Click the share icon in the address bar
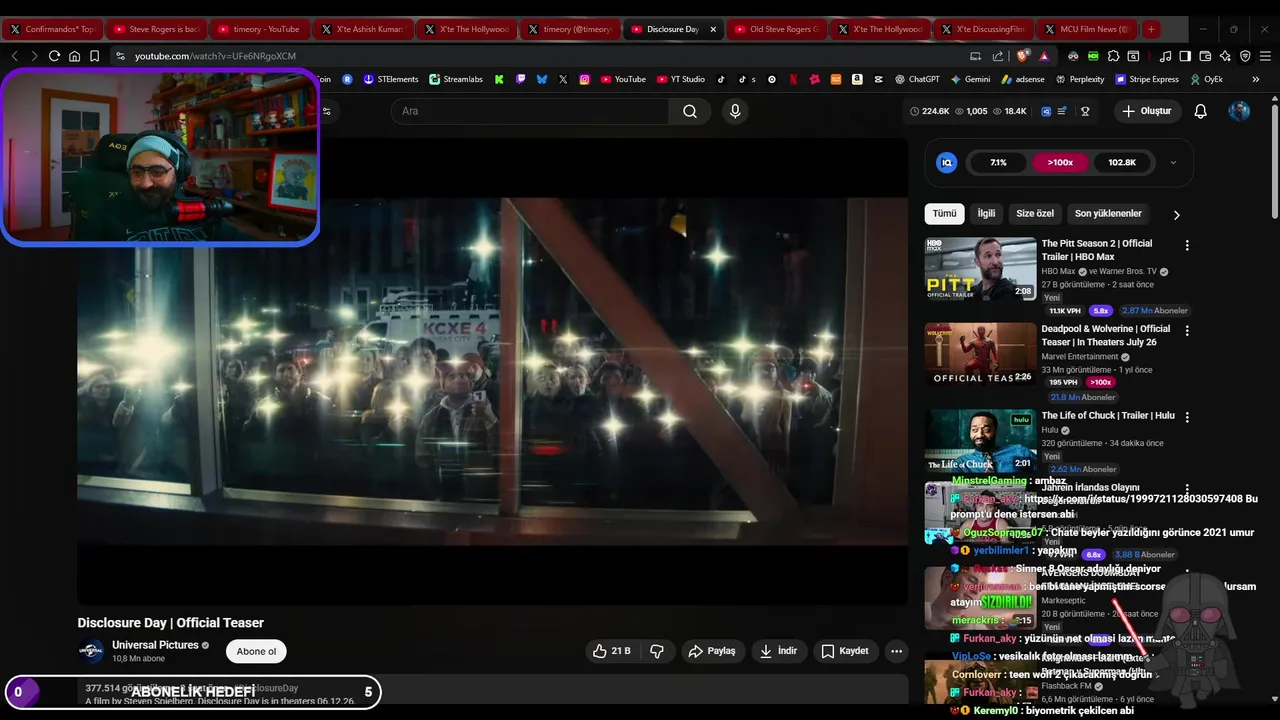Screen dimensions: 1280x720 (998, 56)
